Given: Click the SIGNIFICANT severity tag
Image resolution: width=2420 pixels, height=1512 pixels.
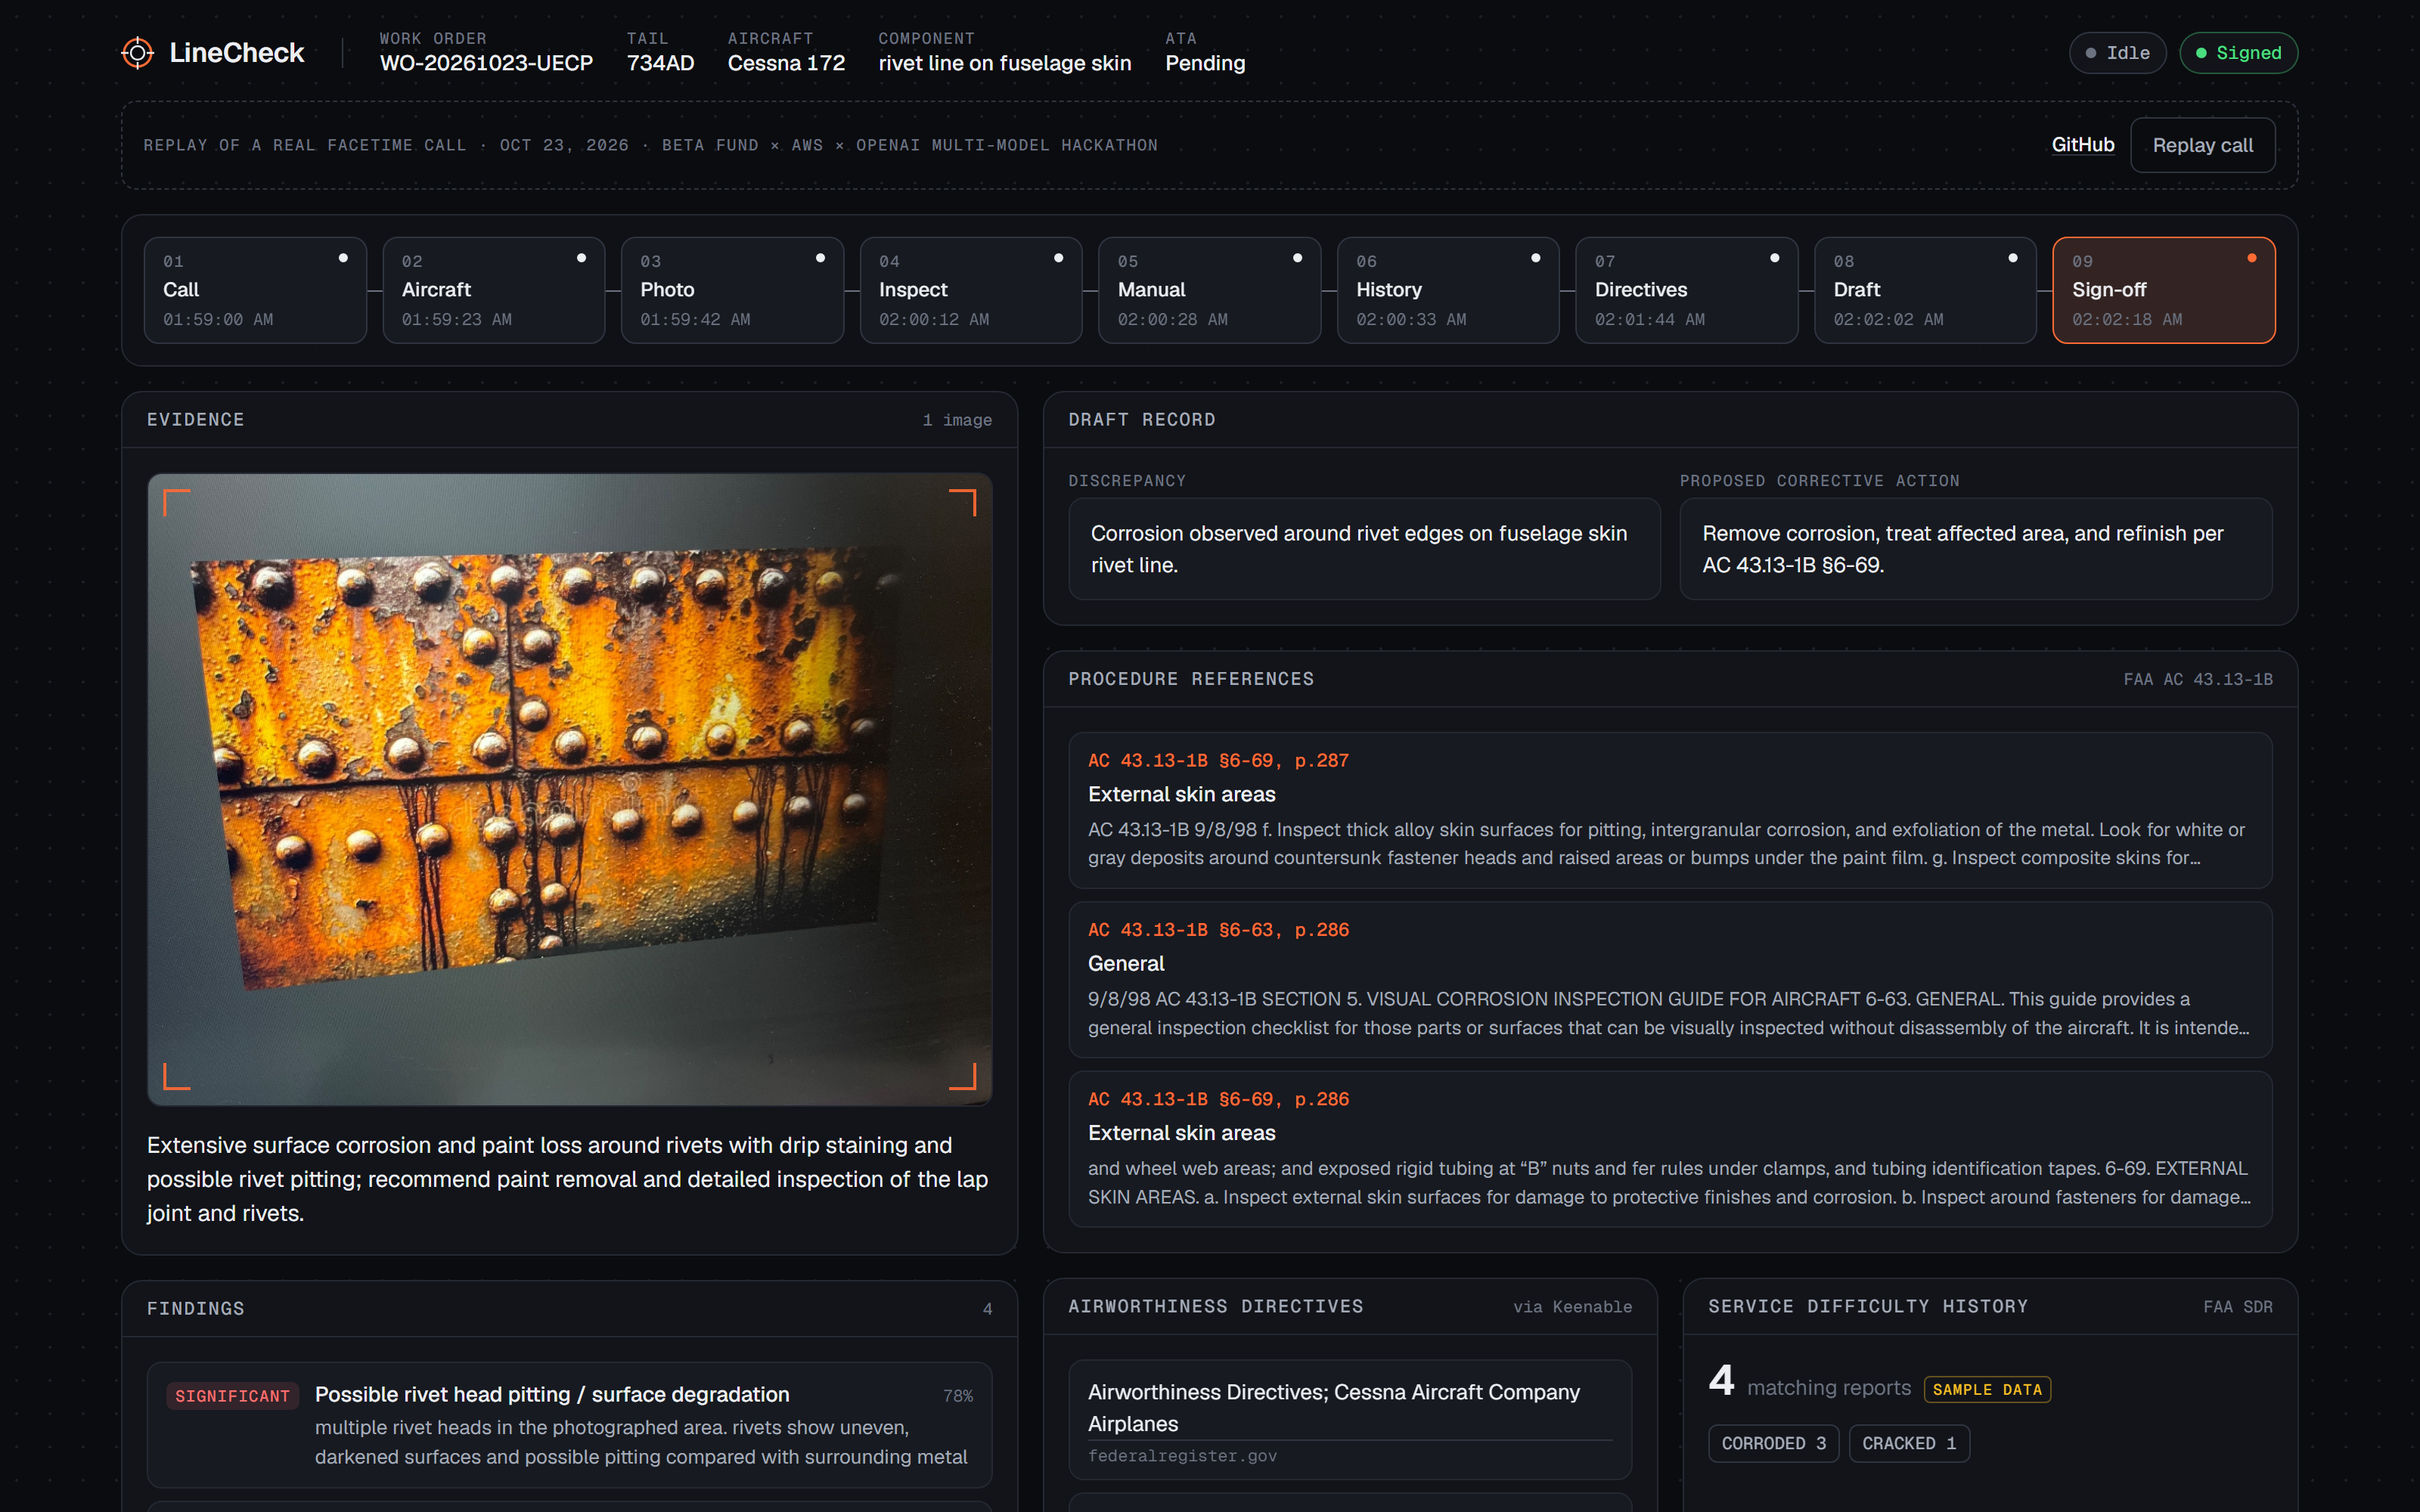Looking at the screenshot, I should click(x=232, y=1396).
